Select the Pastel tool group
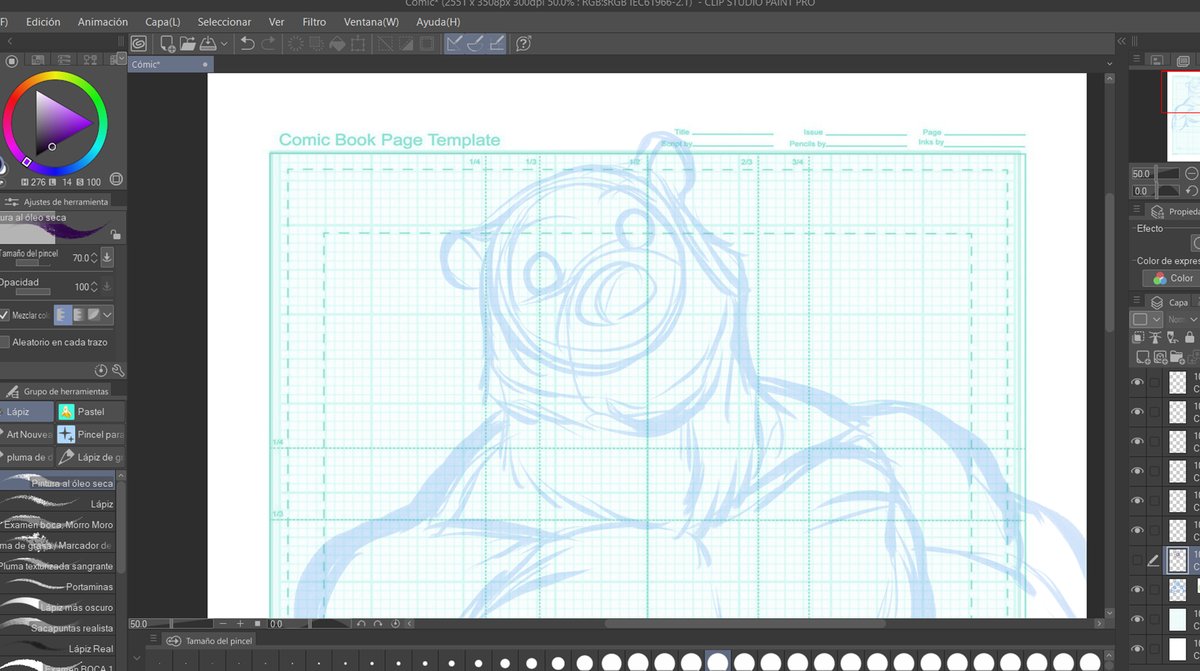The height and width of the screenshot is (671, 1200). pyautogui.click(x=90, y=412)
